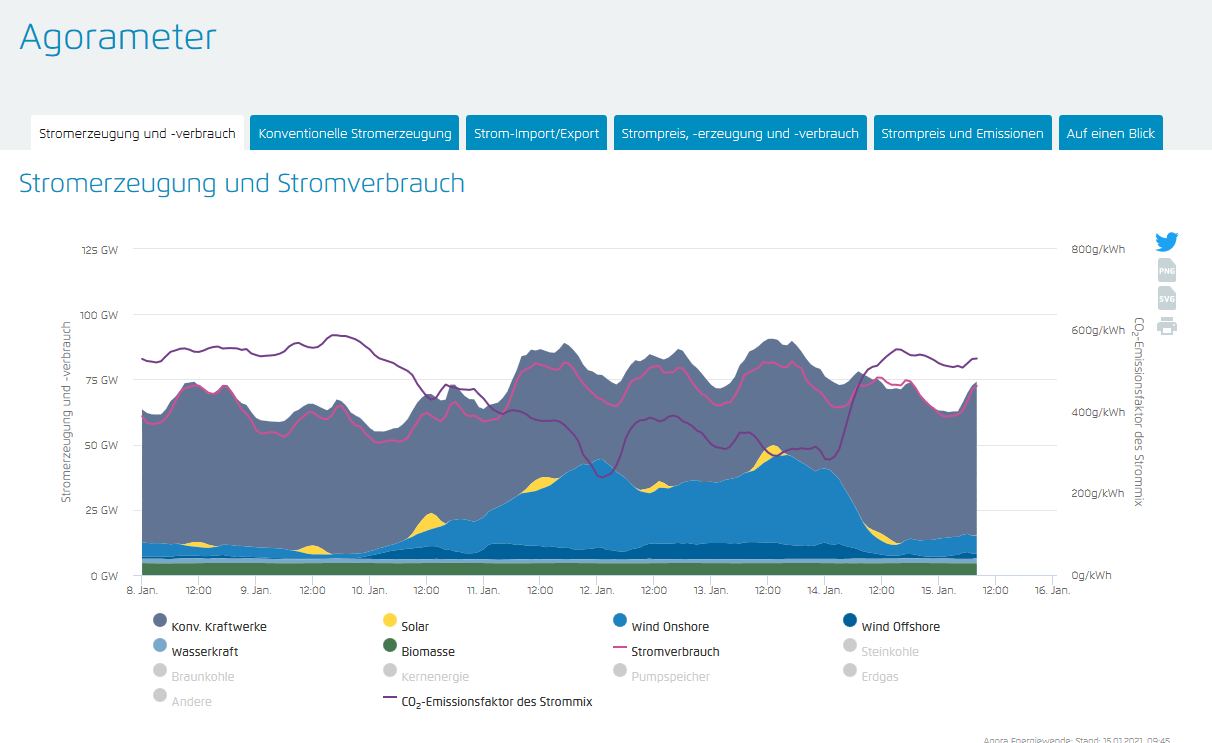The image size is (1212, 743).
Task: Click the 100 GW axis label
Action: (x=100, y=315)
